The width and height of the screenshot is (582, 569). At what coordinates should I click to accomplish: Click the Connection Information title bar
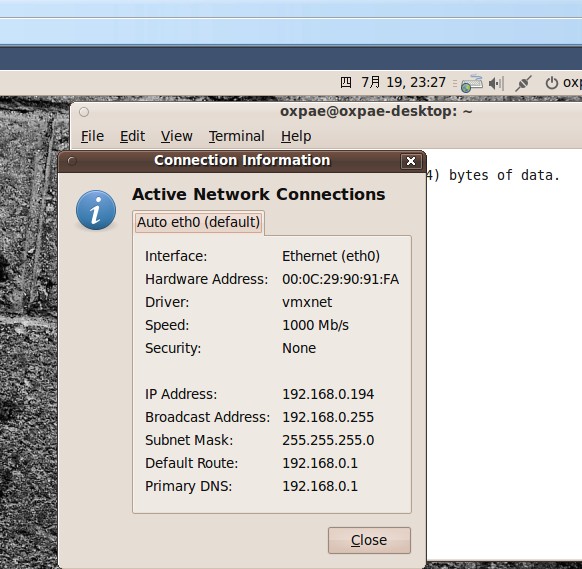coord(242,161)
